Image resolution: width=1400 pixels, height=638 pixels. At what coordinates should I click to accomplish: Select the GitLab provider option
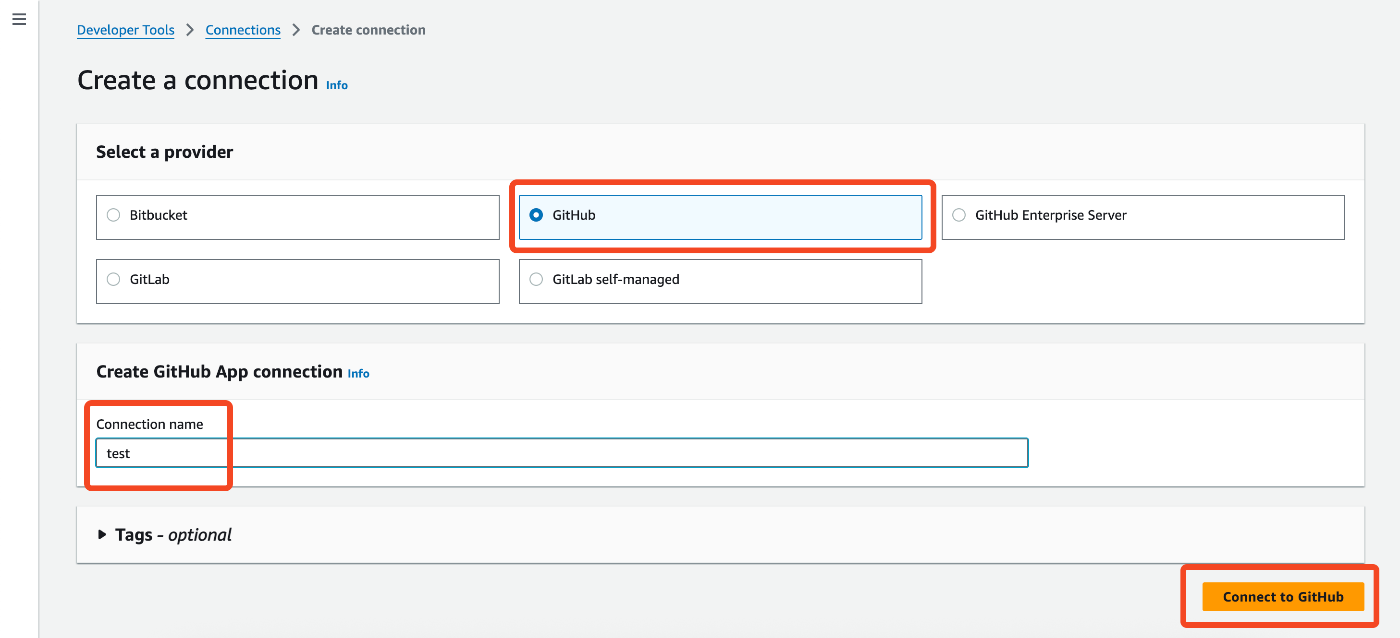point(297,281)
